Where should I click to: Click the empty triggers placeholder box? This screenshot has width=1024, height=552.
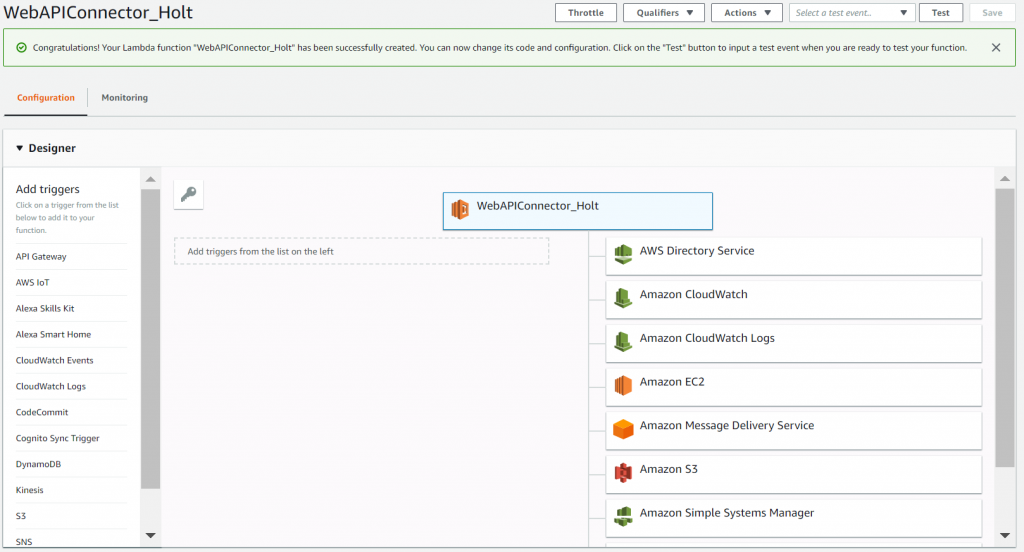pos(361,252)
